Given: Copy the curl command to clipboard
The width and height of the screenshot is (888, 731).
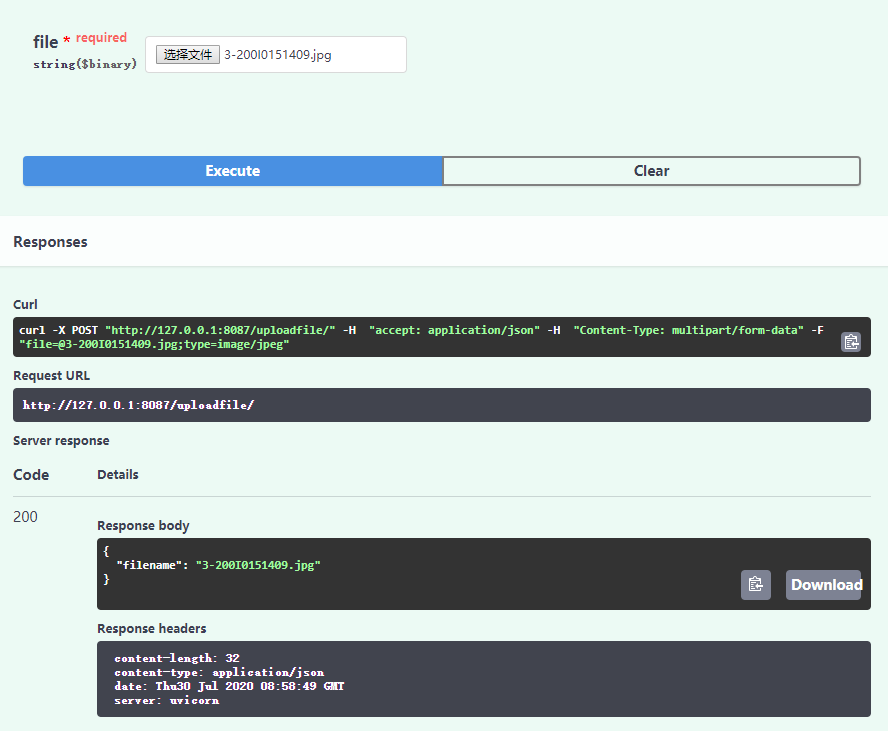Looking at the screenshot, I should (851, 341).
